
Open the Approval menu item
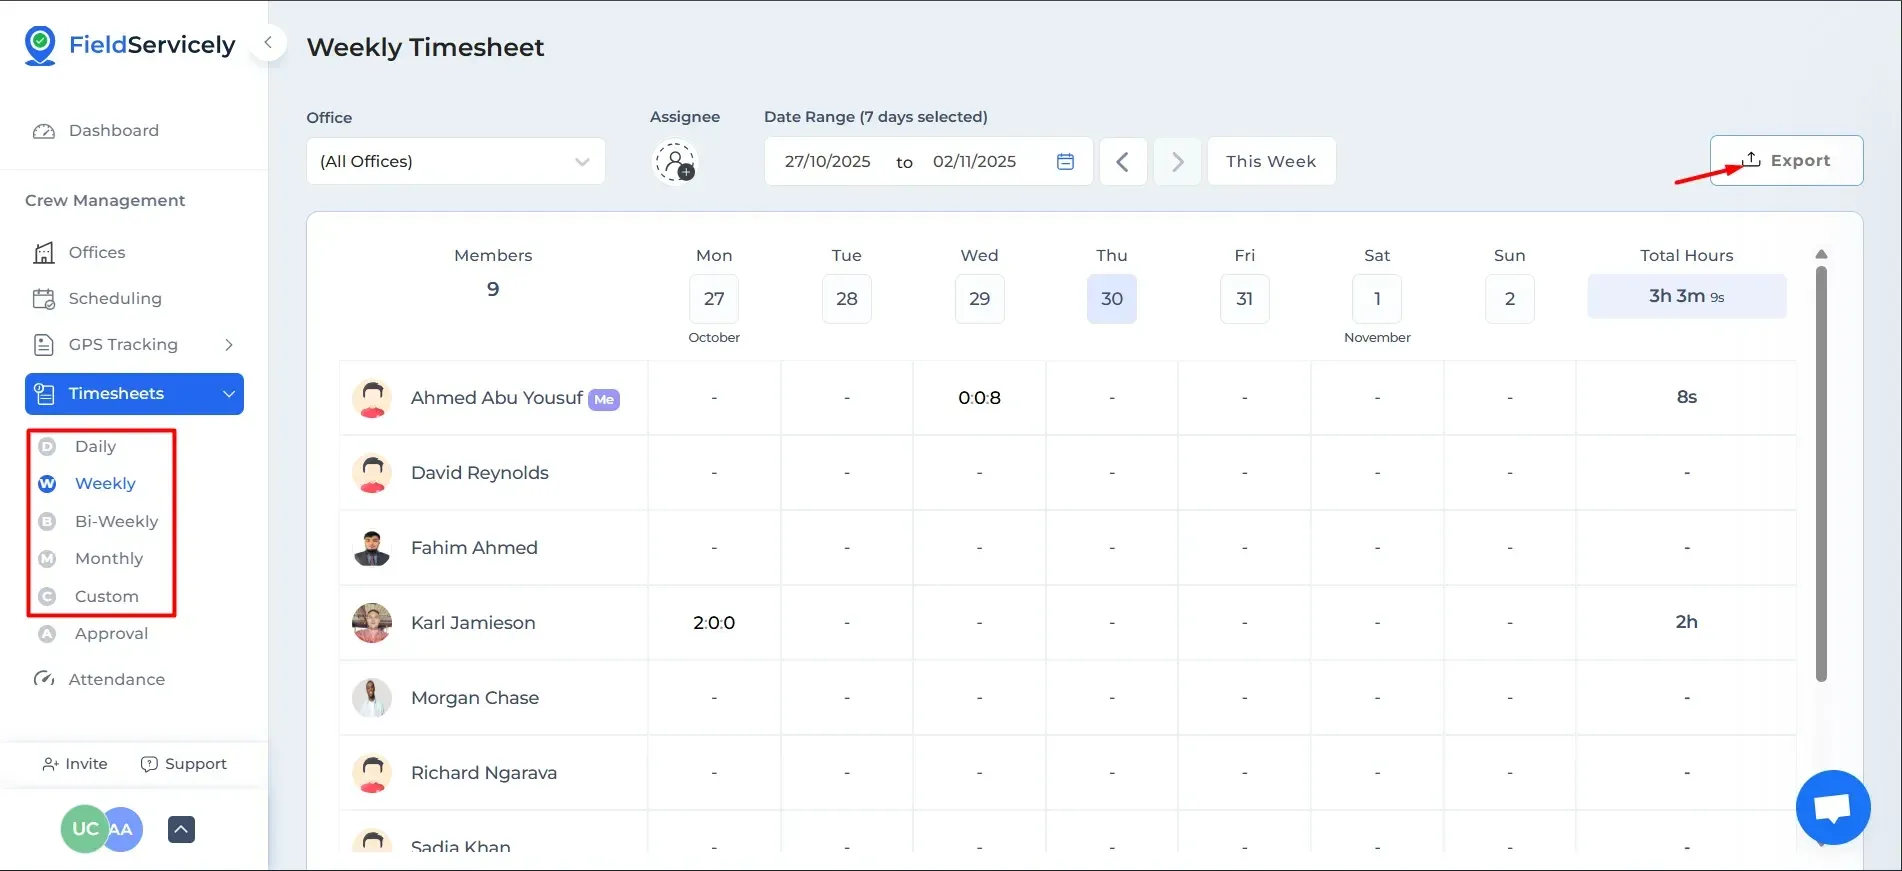coord(111,634)
